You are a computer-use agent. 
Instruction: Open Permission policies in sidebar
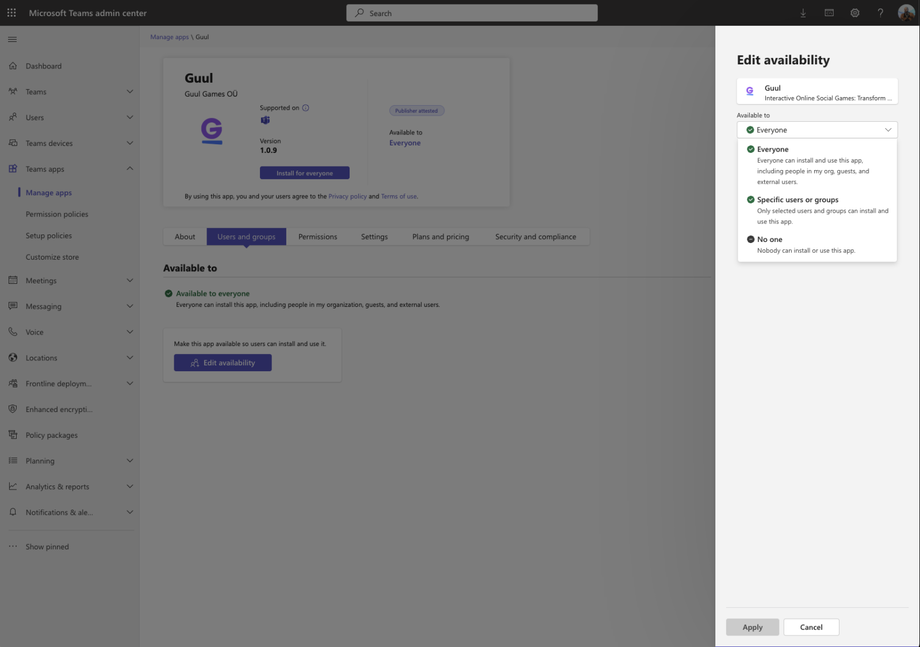(x=57, y=214)
